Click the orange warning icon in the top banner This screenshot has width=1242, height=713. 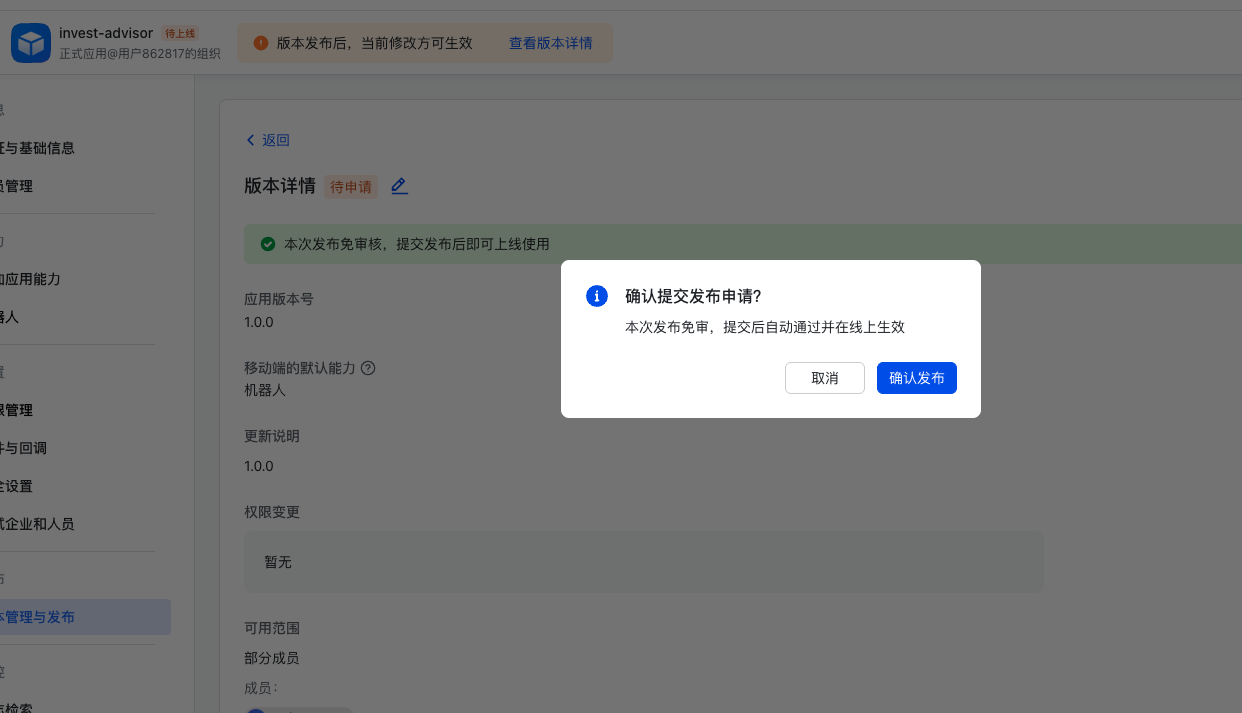click(x=260, y=42)
